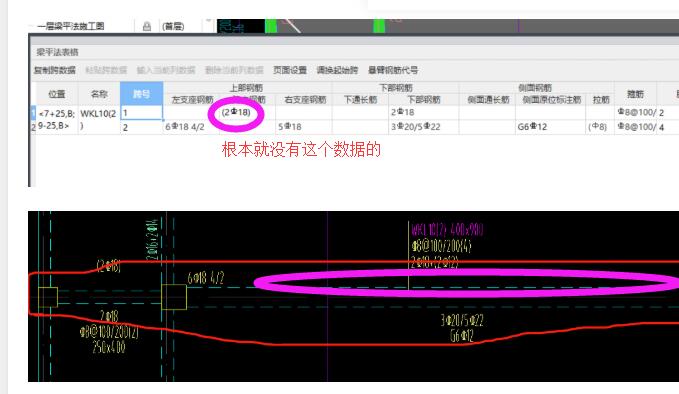Viewport: 679px width, 394px height.
Task: Select side rebar cell G6⌀12
Action: 551,127
